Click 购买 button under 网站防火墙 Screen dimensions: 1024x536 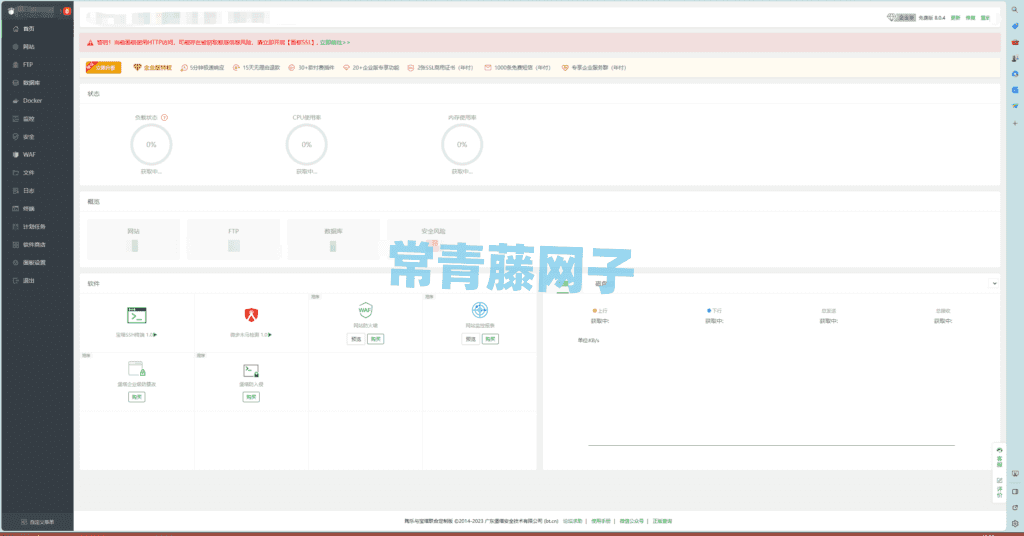(376, 339)
